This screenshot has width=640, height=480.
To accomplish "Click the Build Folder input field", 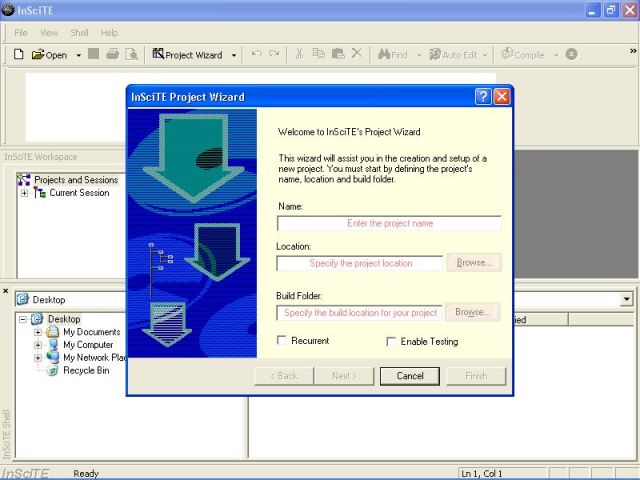I will [360, 313].
